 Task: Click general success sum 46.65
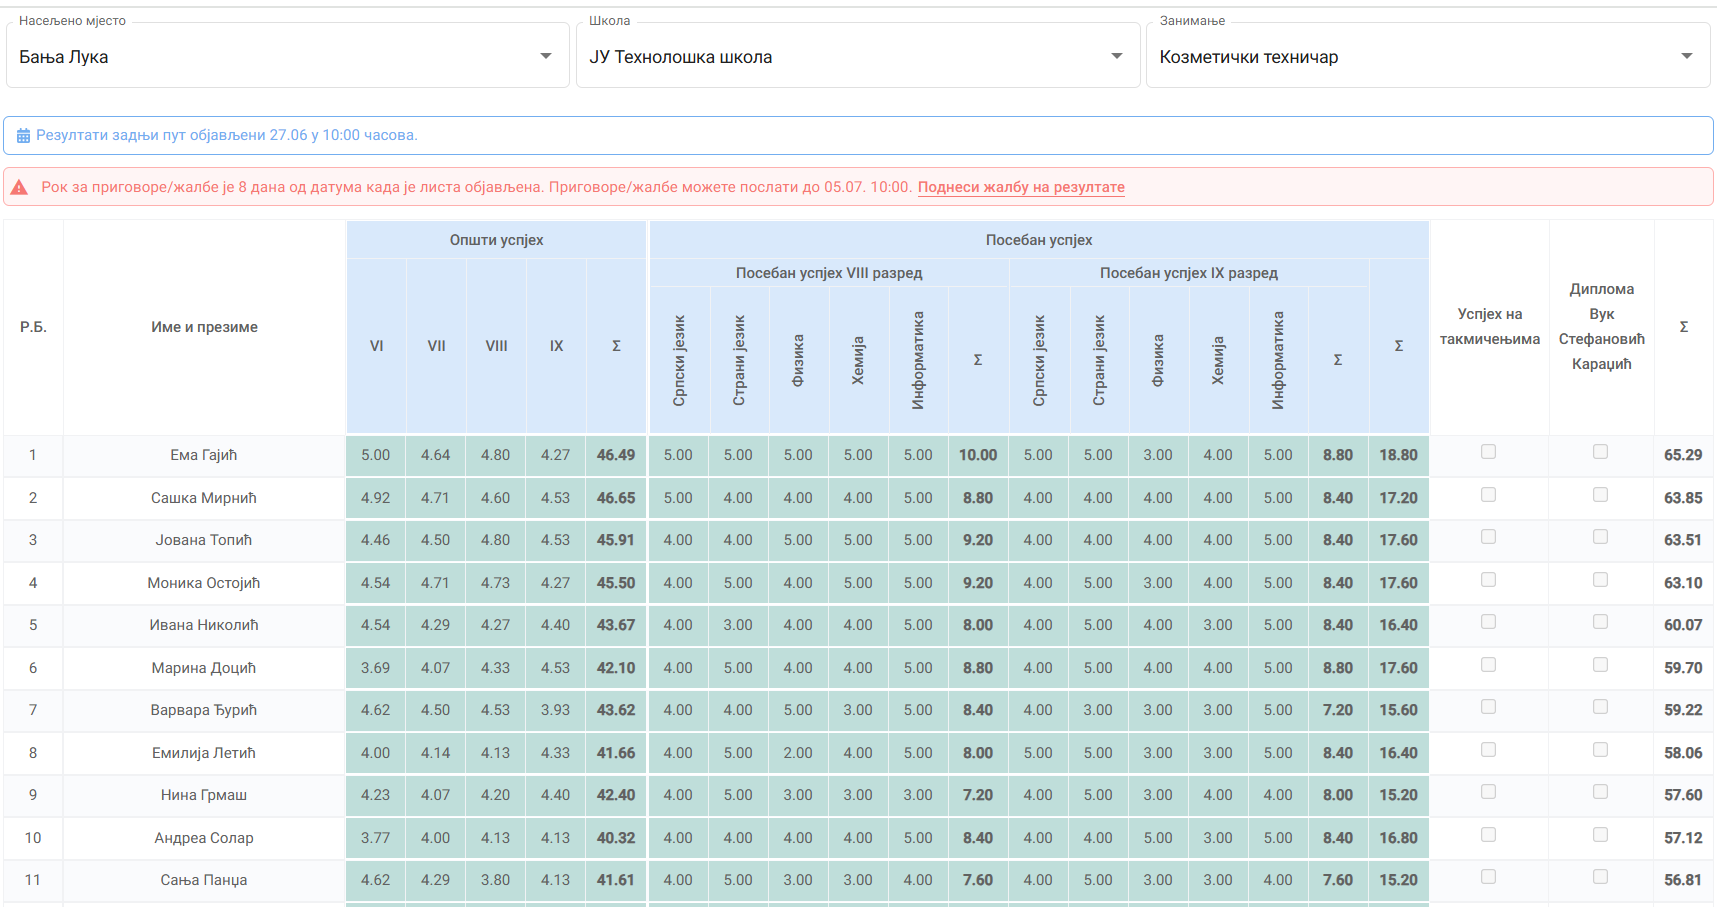pyautogui.click(x=616, y=498)
